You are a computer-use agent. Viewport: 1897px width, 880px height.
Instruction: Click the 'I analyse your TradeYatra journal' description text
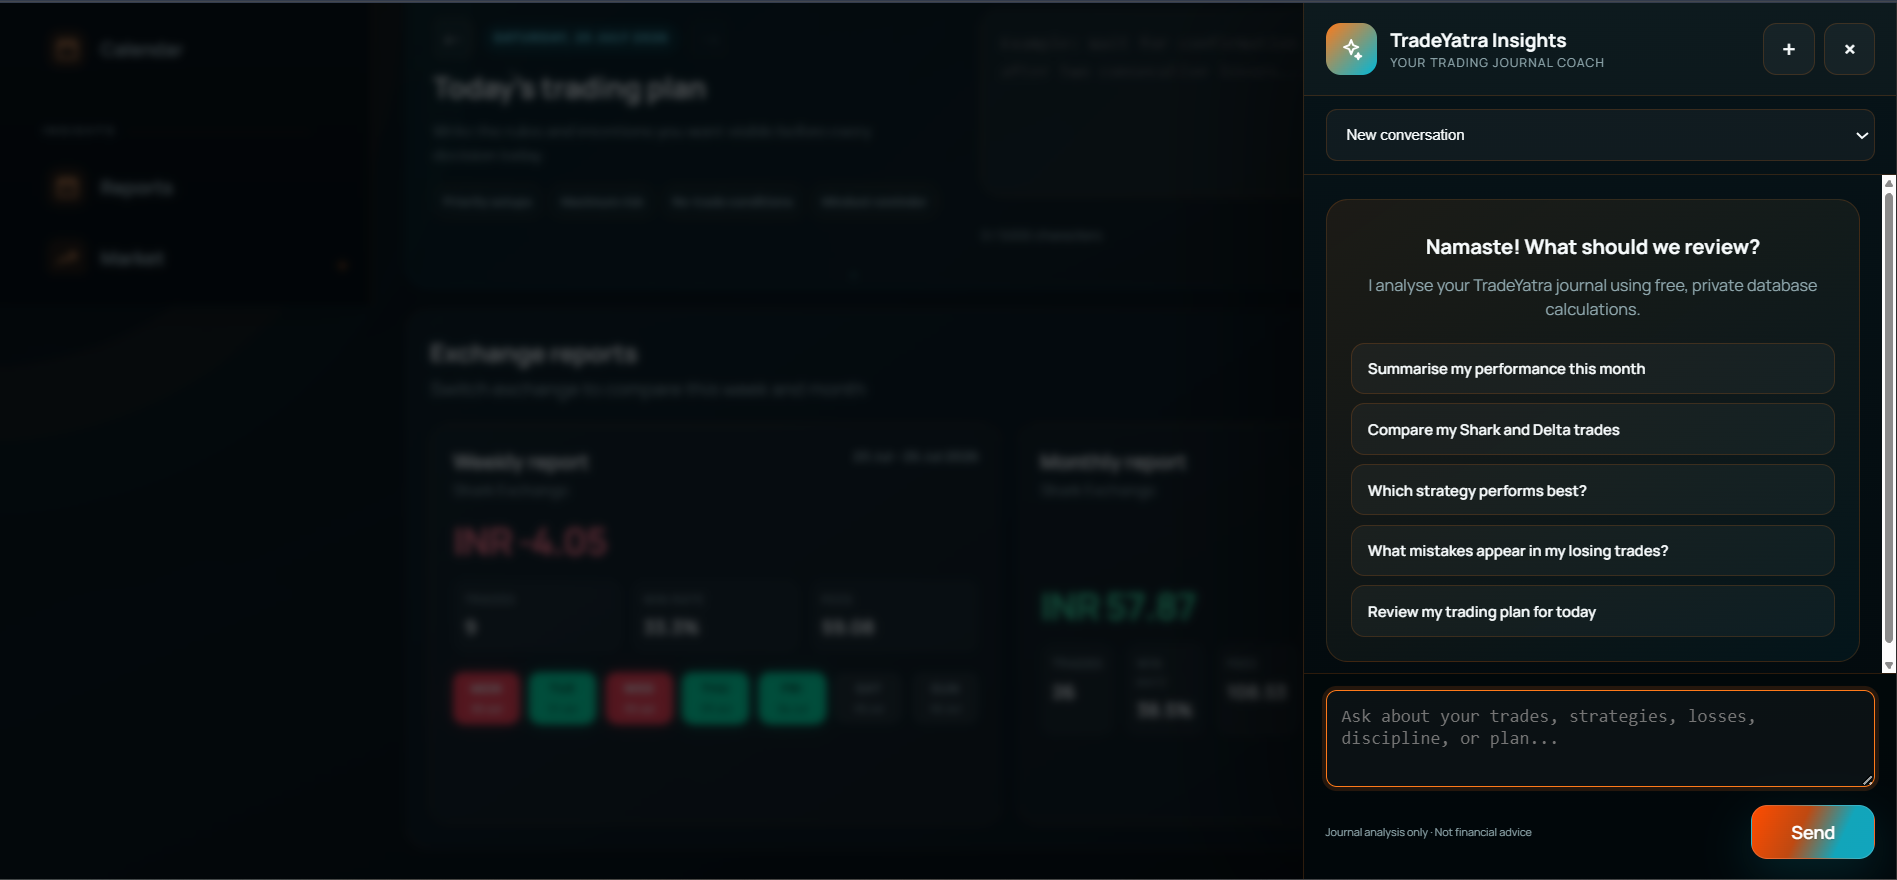[x=1592, y=297]
